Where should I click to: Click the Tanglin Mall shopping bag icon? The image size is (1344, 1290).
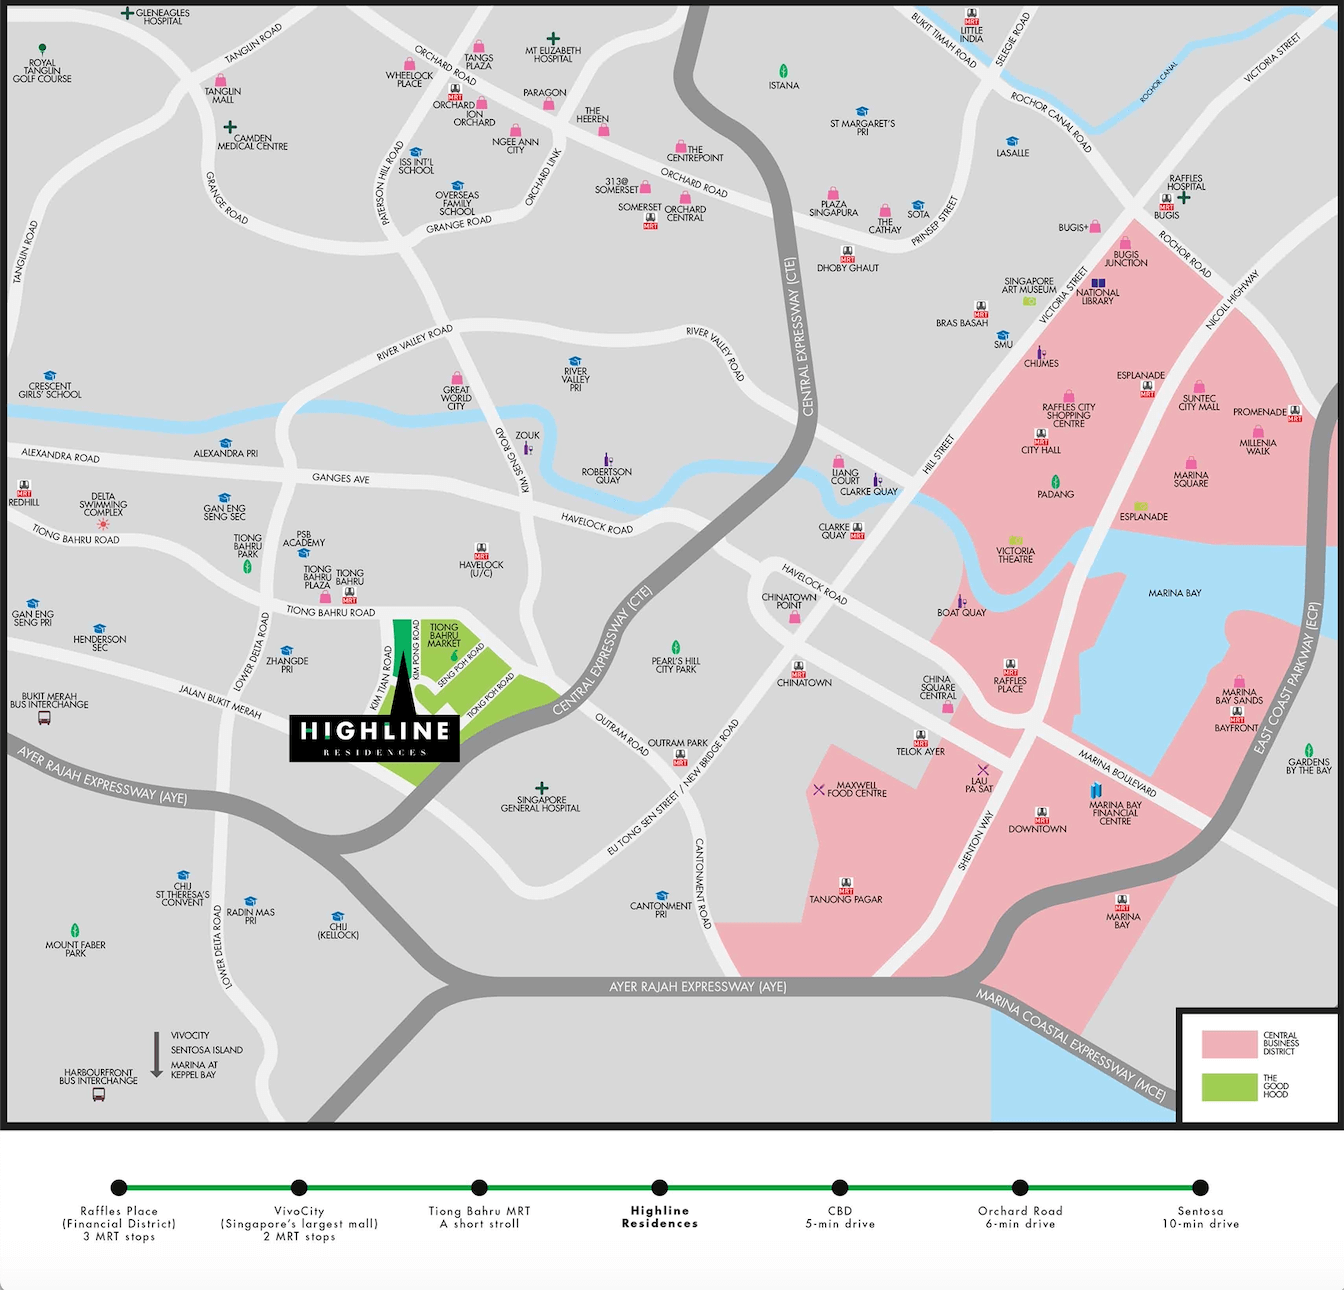click(x=221, y=80)
